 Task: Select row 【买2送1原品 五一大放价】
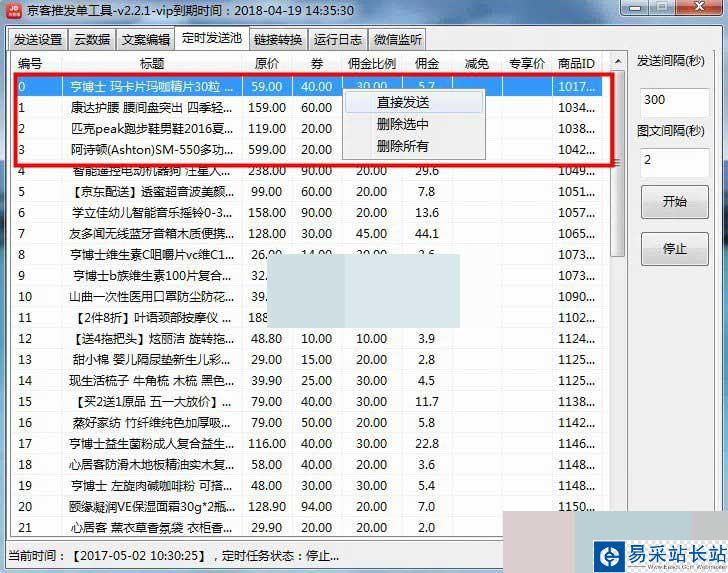tap(309, 402)
